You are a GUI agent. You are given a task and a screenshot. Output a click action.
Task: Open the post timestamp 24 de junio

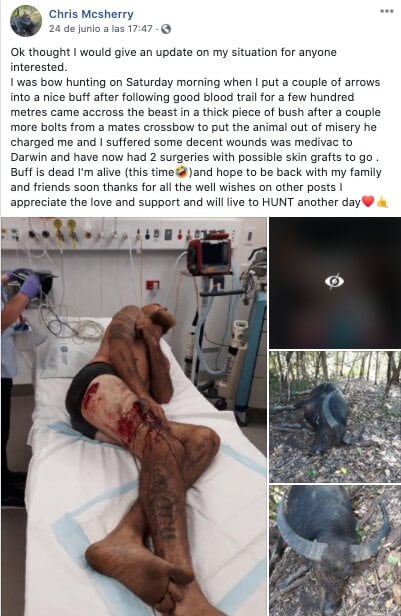pos(101,29)
